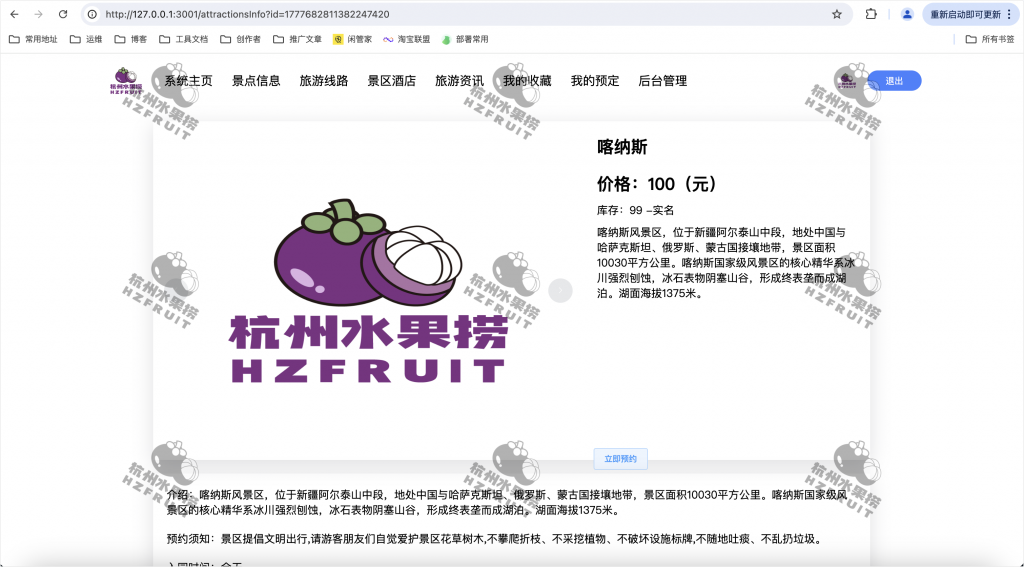Select the 价格：100（元） text
Screen dimensions: 1024x567
pos(657,184)
